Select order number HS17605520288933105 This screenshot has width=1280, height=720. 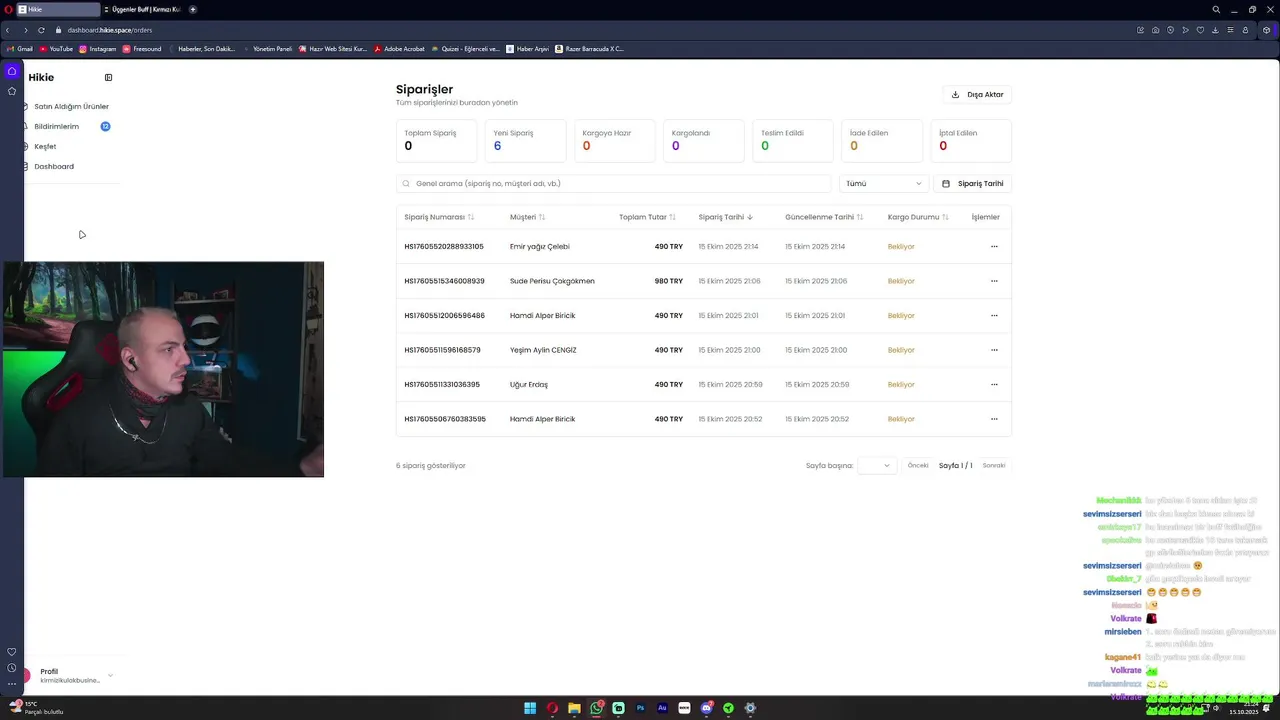tap(444, 246)
